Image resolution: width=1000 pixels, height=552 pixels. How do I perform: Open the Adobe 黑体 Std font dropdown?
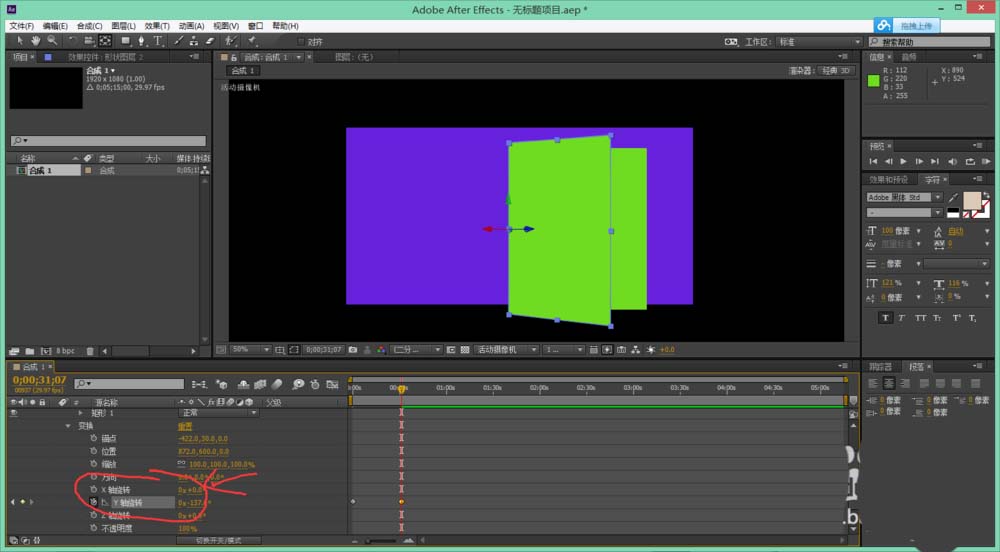(x=903, y=198)
